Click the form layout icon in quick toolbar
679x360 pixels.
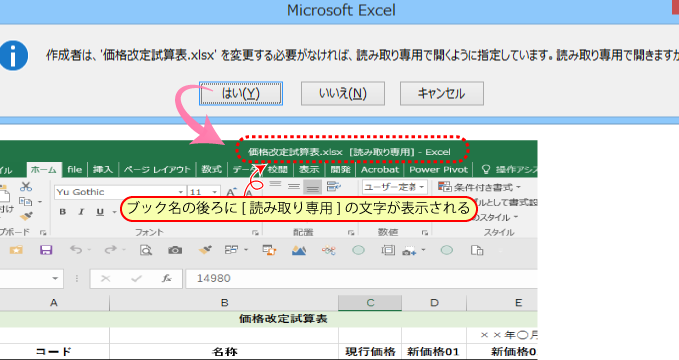232,250
